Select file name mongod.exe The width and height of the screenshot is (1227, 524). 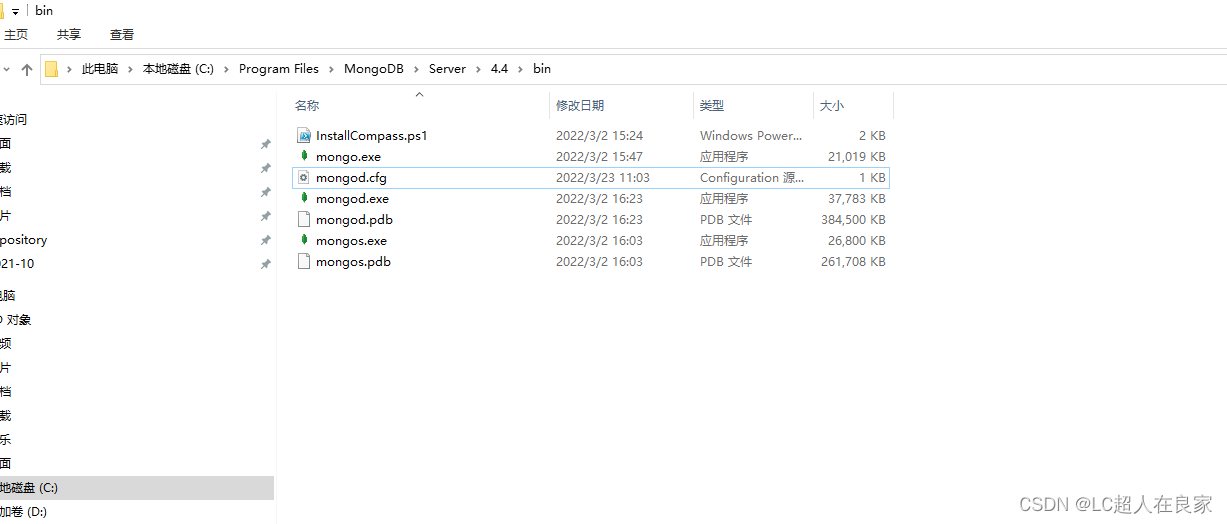[x=352, y=198]
